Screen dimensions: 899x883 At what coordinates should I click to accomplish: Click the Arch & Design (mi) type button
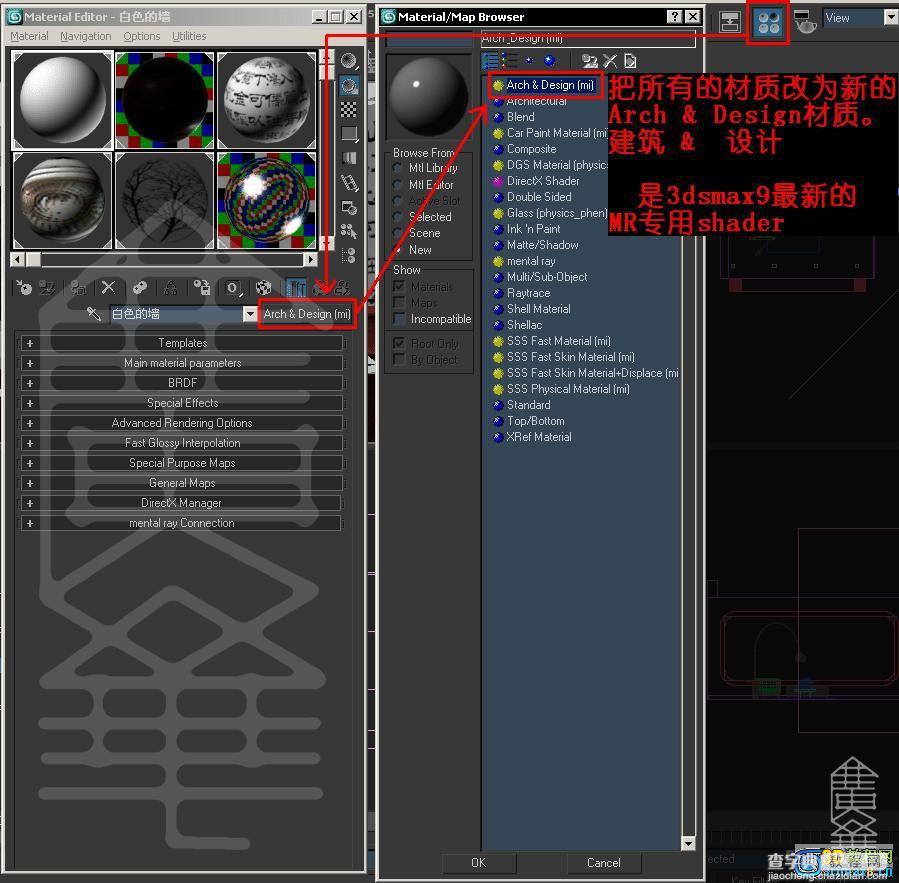[307, 314]
